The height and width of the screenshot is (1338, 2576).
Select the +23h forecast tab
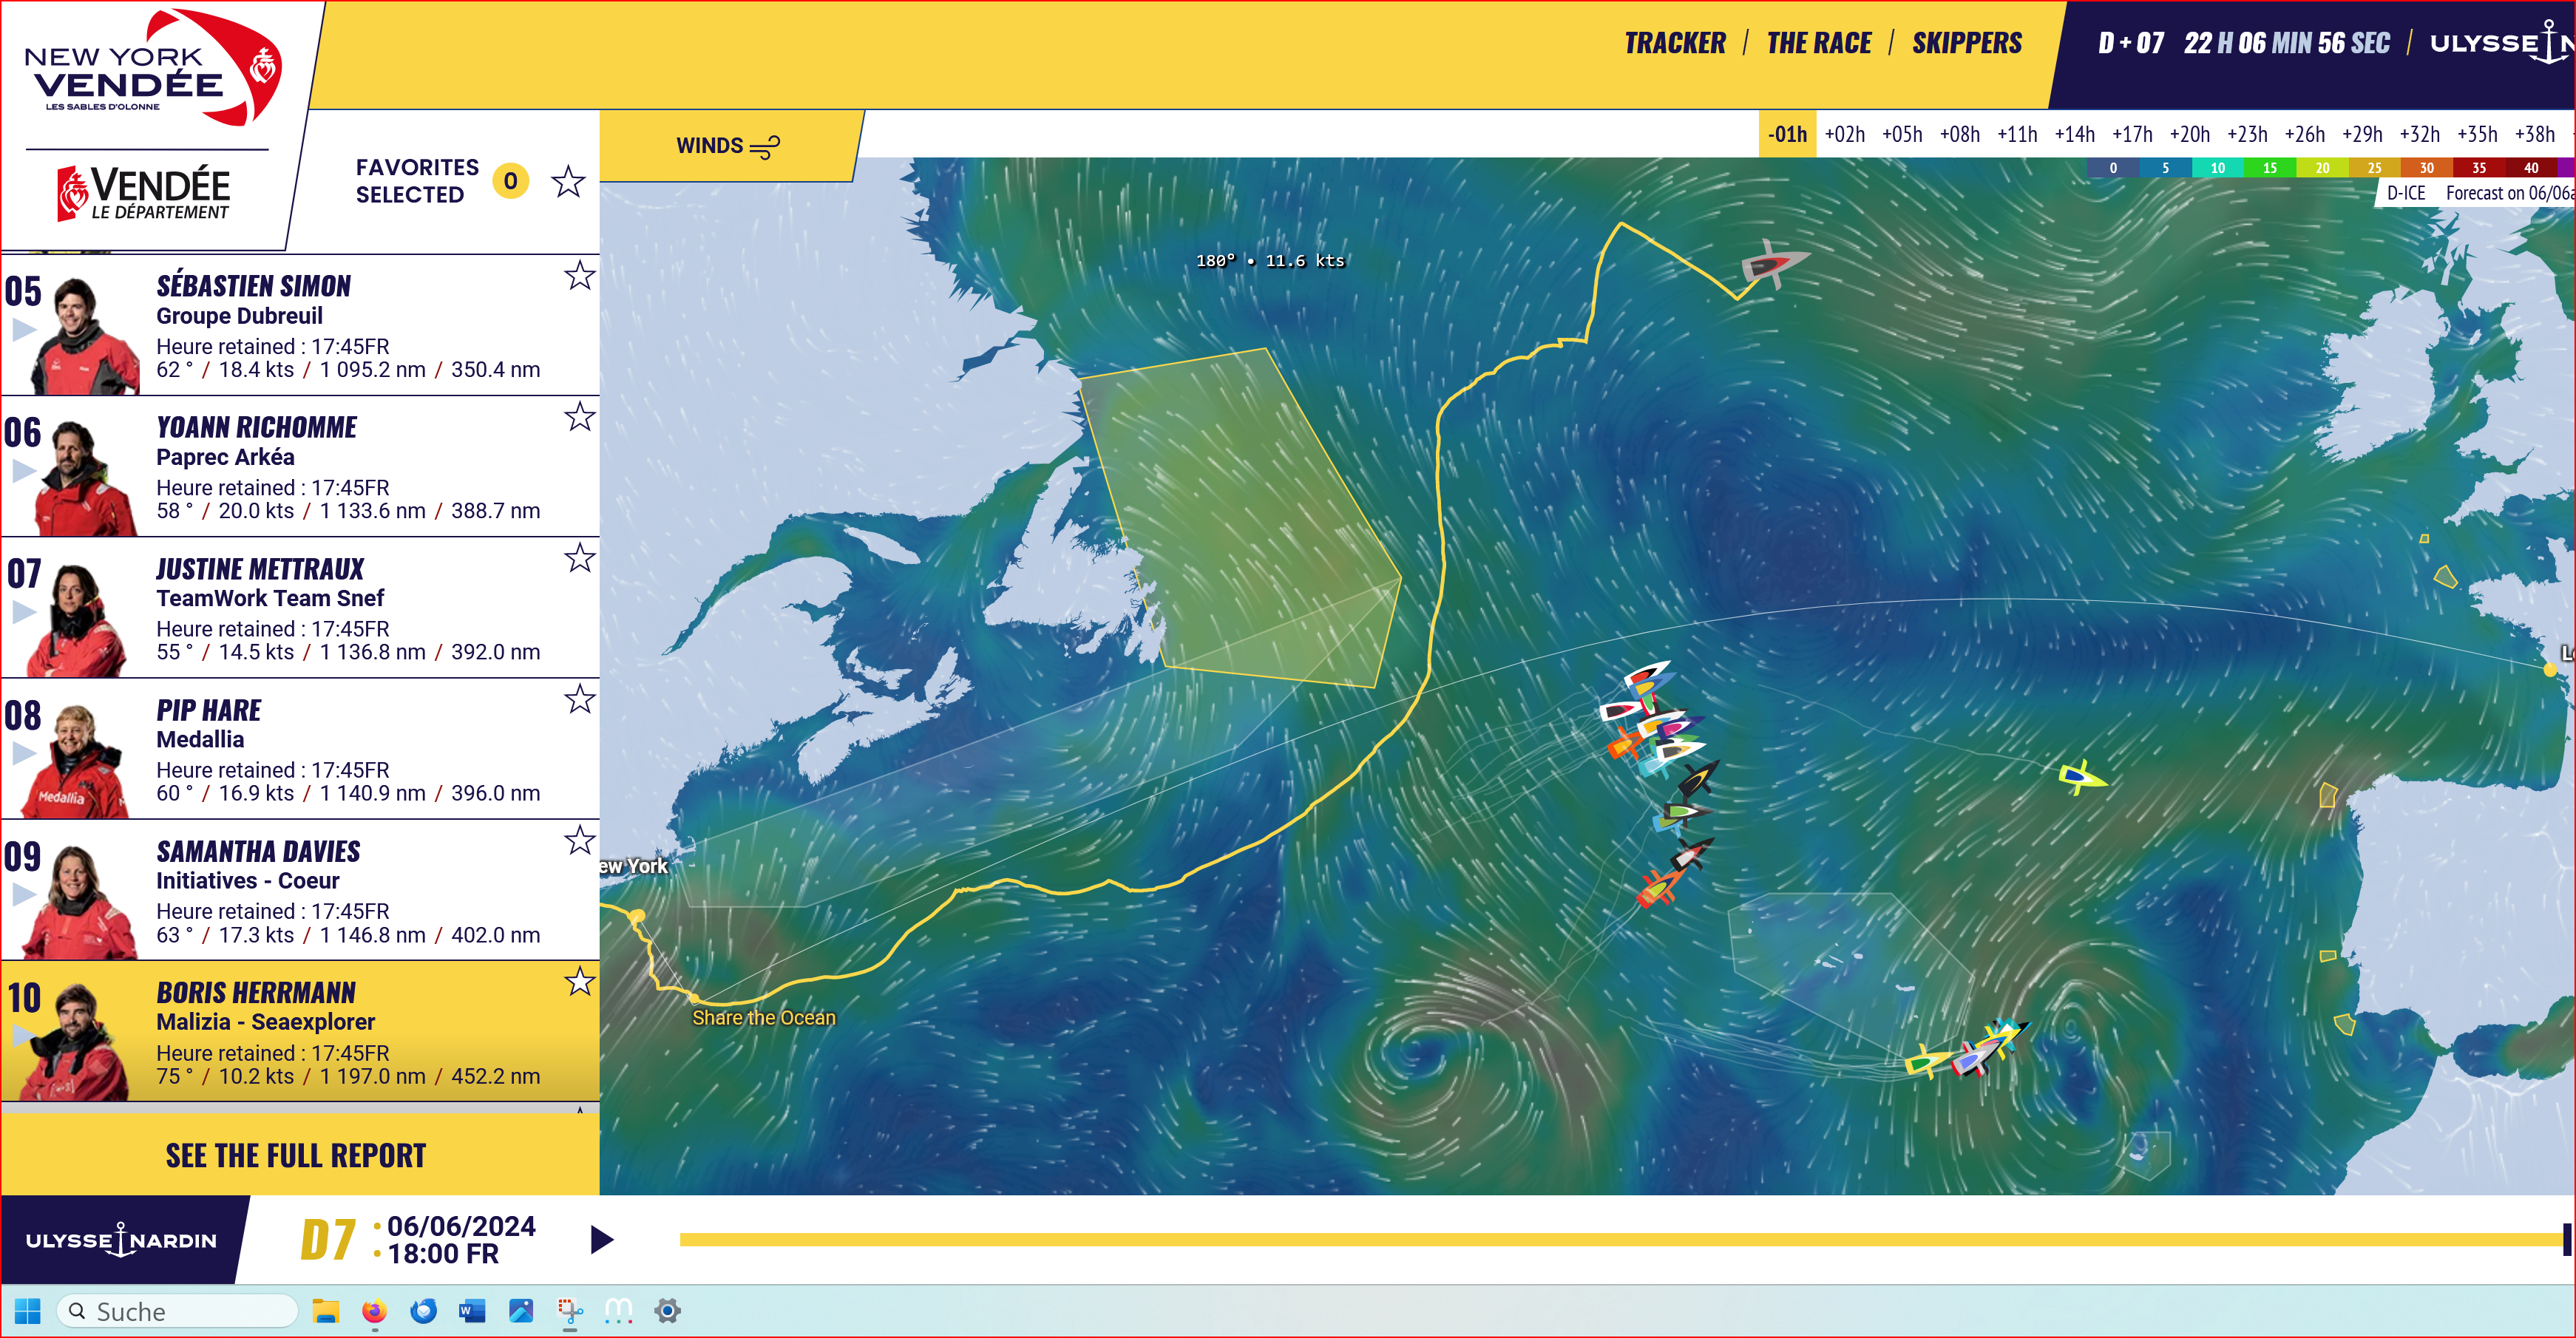click(x=2247, y=134)
